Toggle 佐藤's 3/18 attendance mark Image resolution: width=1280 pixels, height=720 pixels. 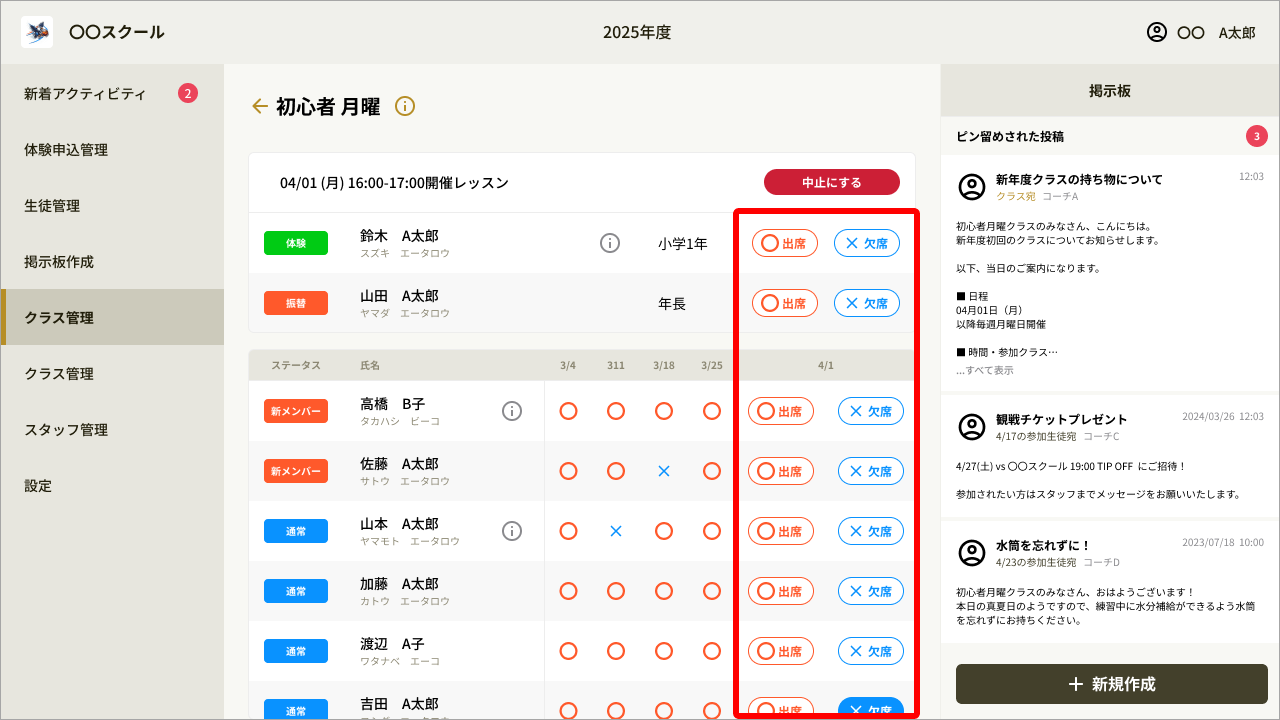[x=664, y=471]
